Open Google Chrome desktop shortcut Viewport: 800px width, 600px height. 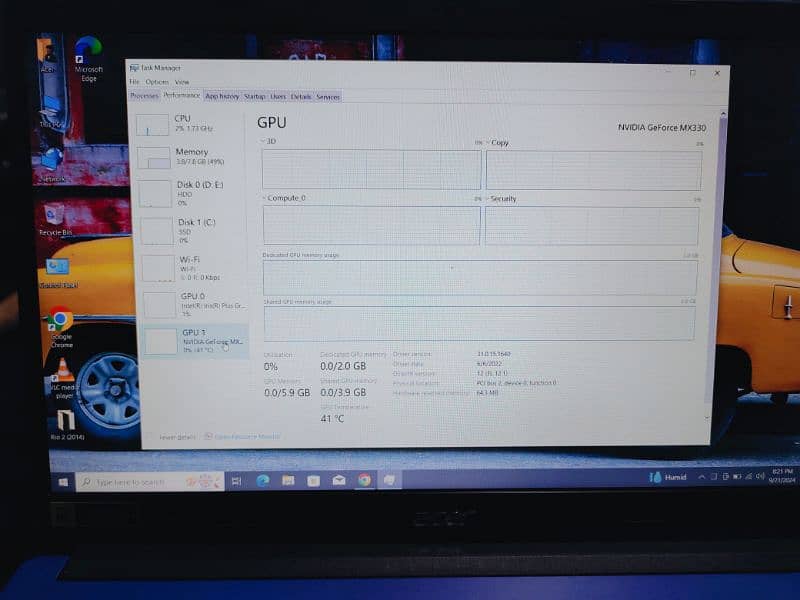click(x=60, y=322)
